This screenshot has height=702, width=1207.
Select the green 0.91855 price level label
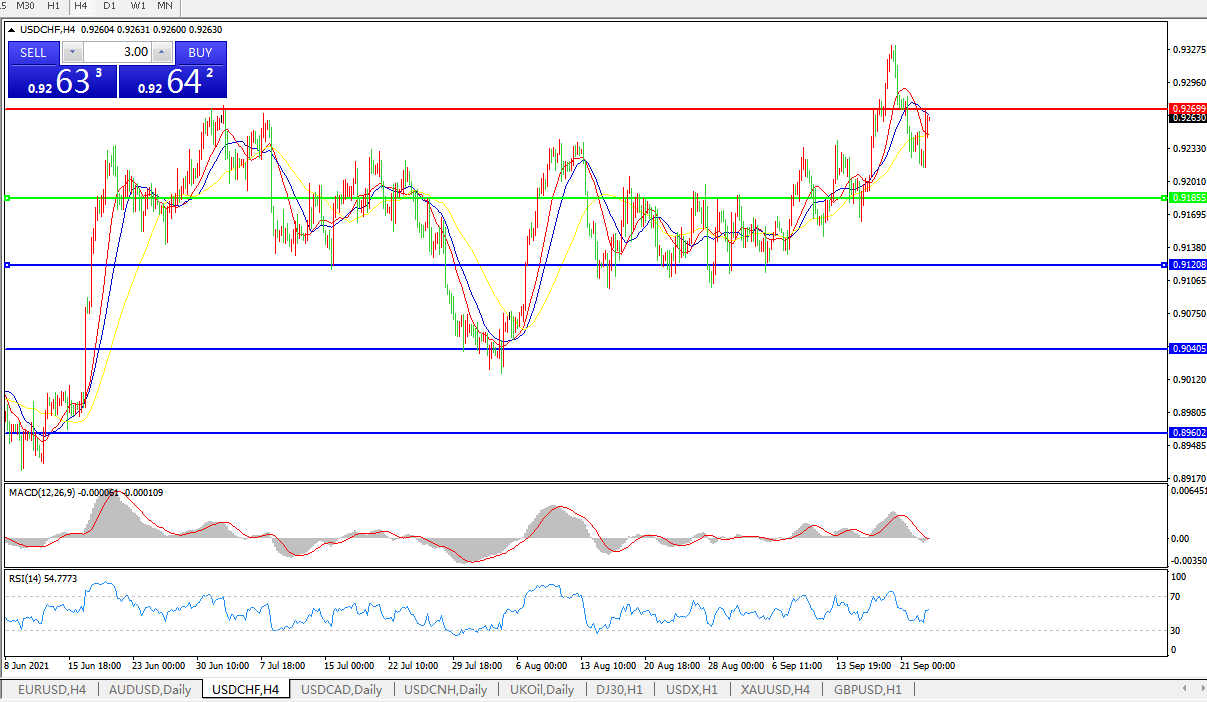tap(1188, 198)
